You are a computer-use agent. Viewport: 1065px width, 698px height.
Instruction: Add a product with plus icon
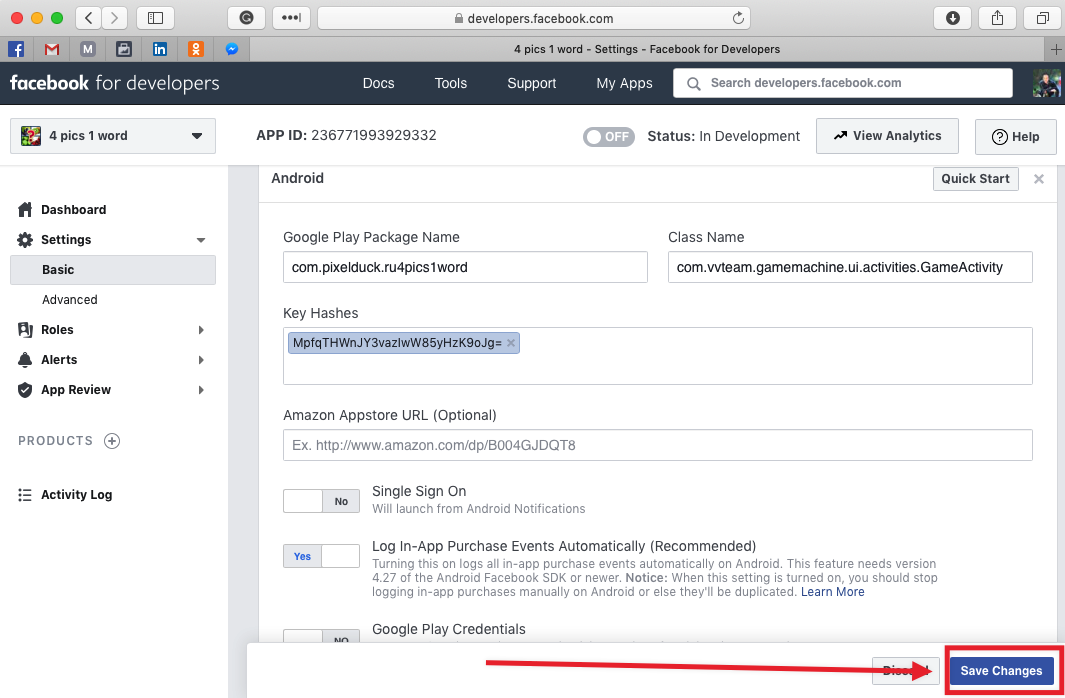click(112, 441)
